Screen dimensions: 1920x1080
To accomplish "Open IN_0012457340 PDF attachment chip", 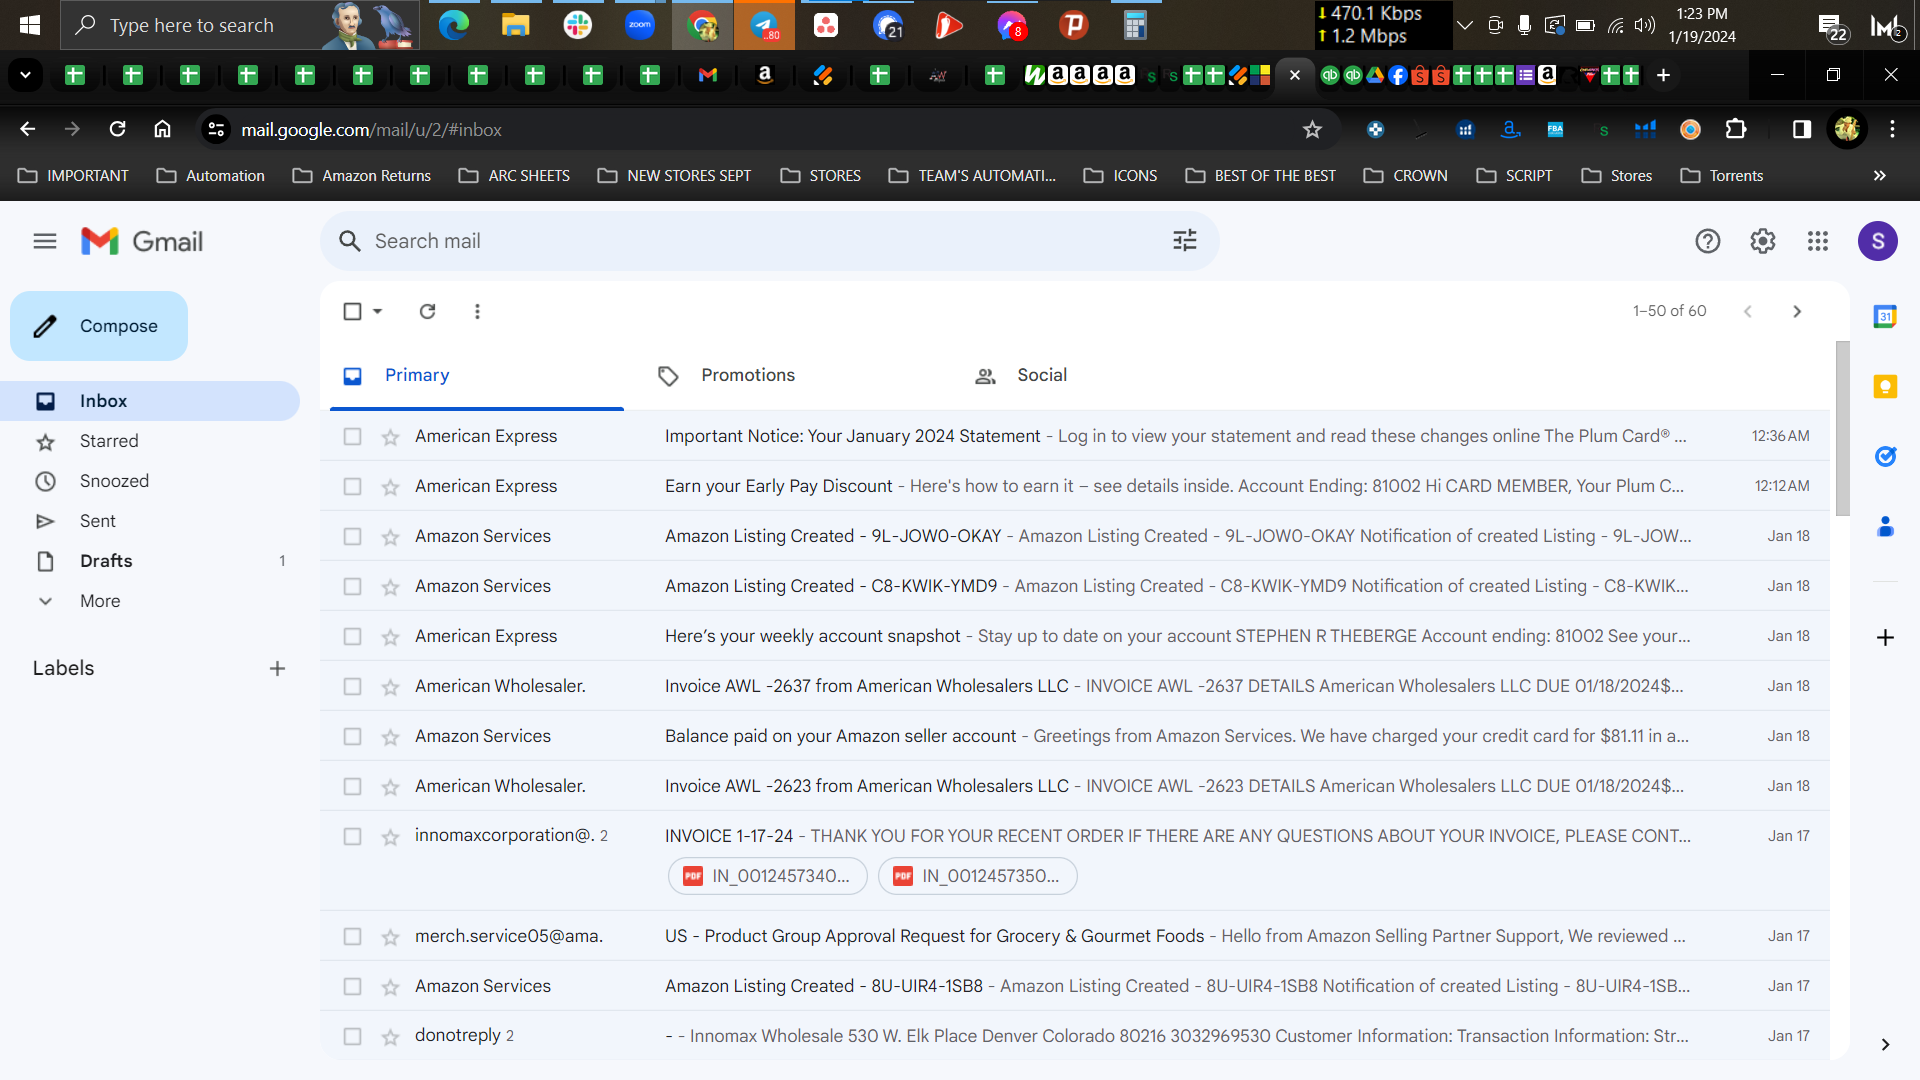I will [x=768, y=876].
